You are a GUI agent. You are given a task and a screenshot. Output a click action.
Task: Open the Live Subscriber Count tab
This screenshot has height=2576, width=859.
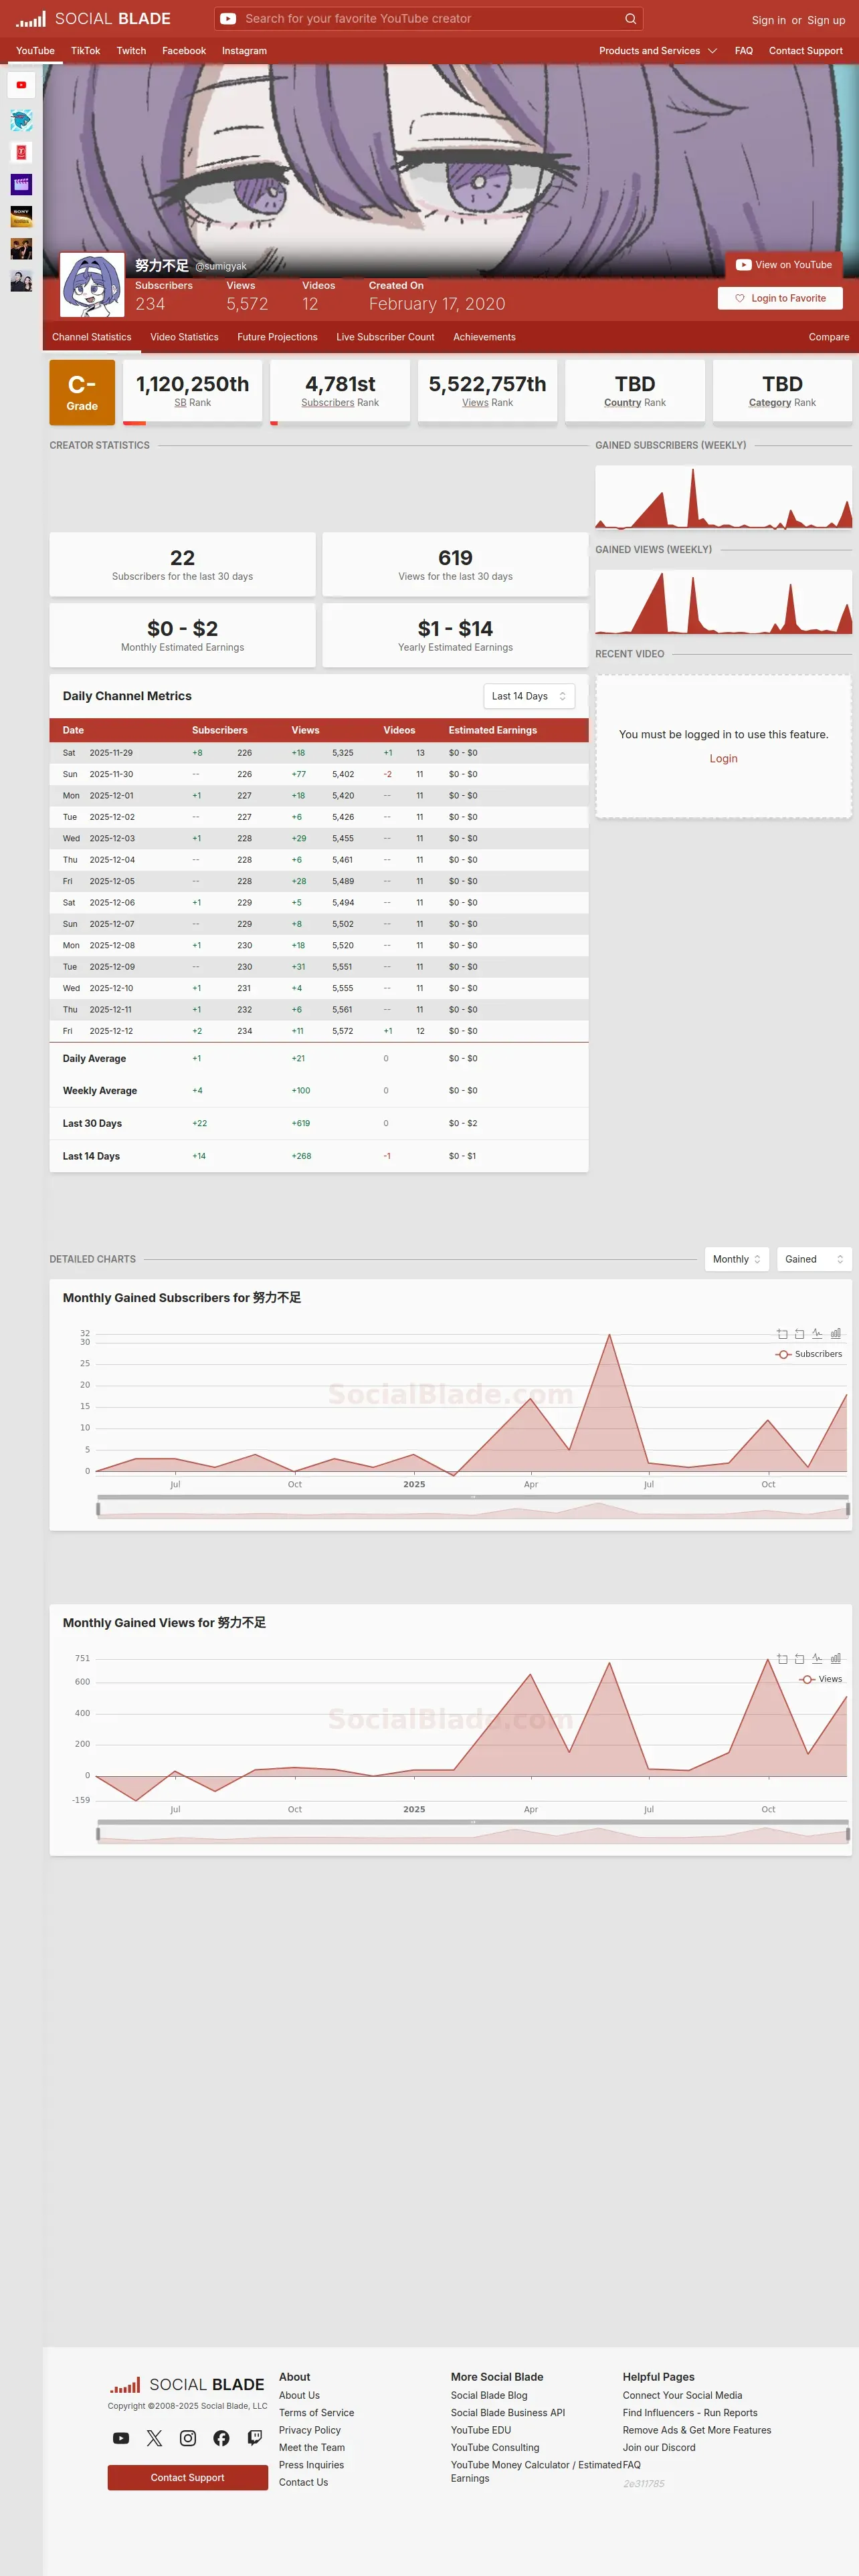[x=385, y=337]
